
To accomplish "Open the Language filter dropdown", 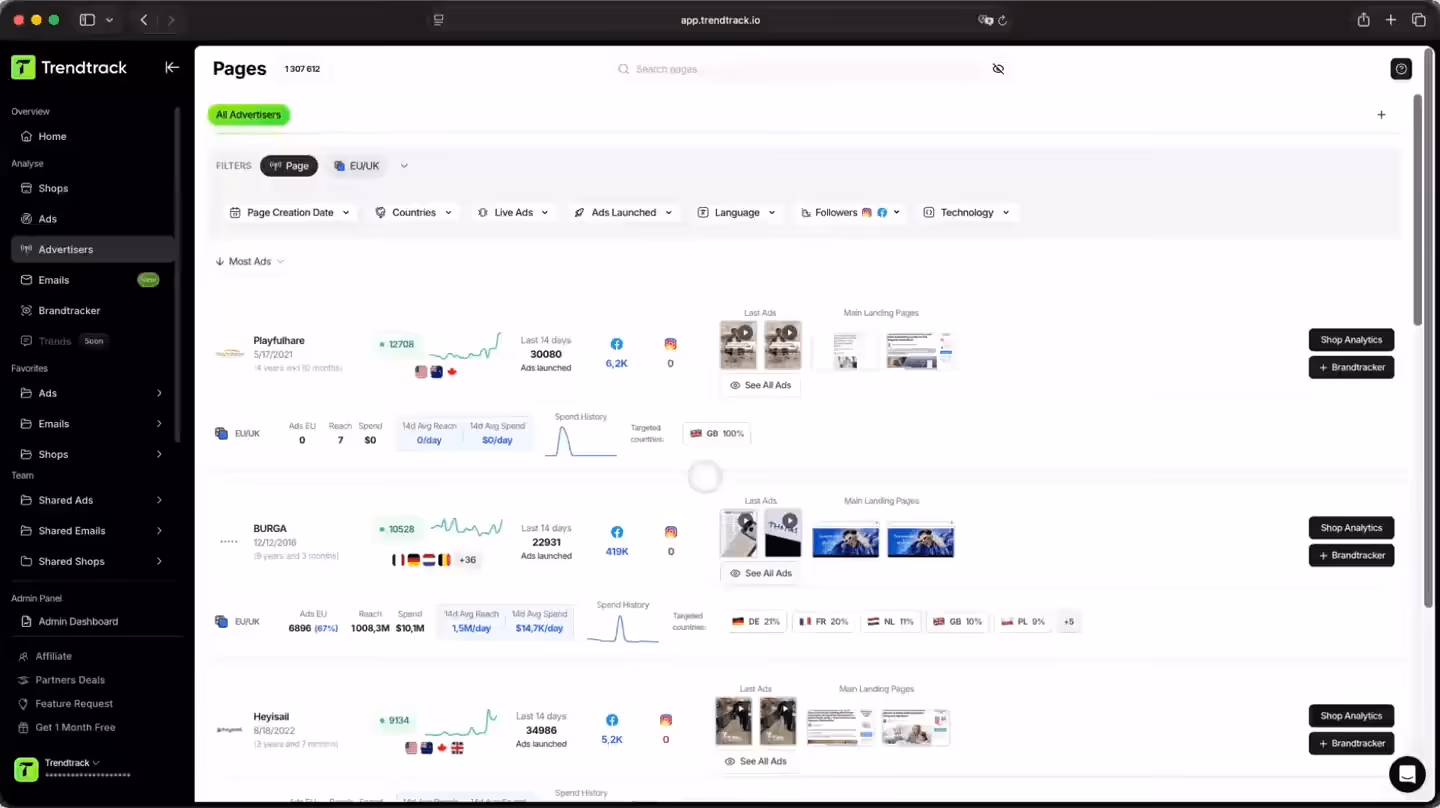I will (737, 212).
